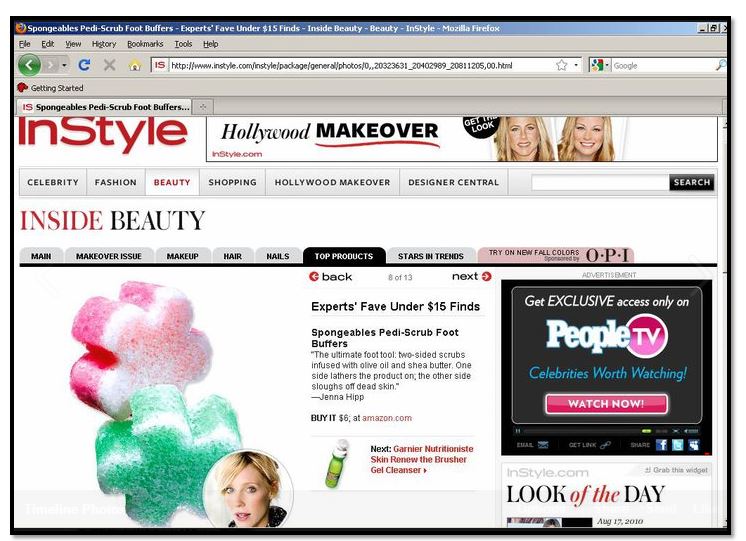Image resolution: width=746 pixels, height=541 pixels.
Task: Open Hollywood Makeover in the navigation bar
Action: click(332, 182)
